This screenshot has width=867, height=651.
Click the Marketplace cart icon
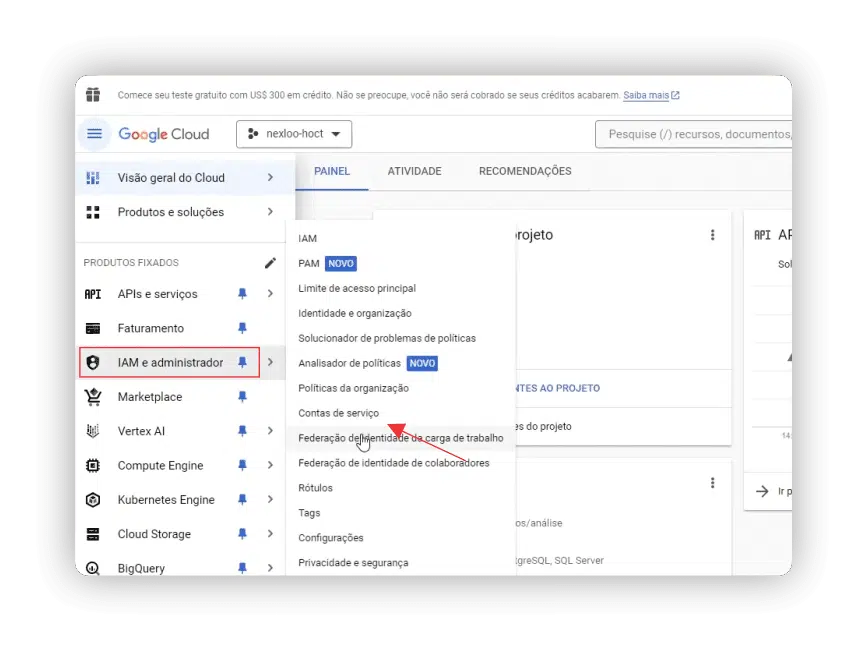click(x=93, y=397)
